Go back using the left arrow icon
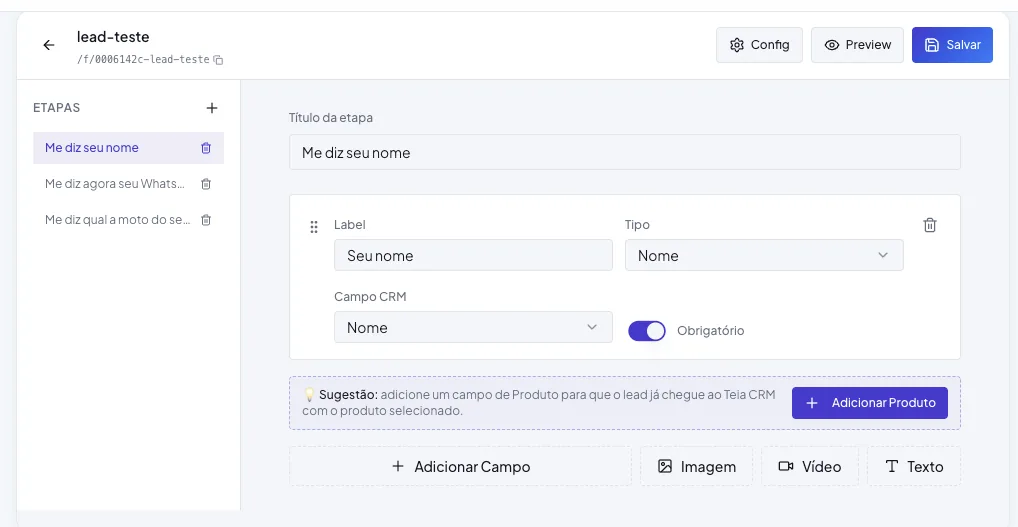The width and height of the screenshot is (1018, 527). click(49, 45)
